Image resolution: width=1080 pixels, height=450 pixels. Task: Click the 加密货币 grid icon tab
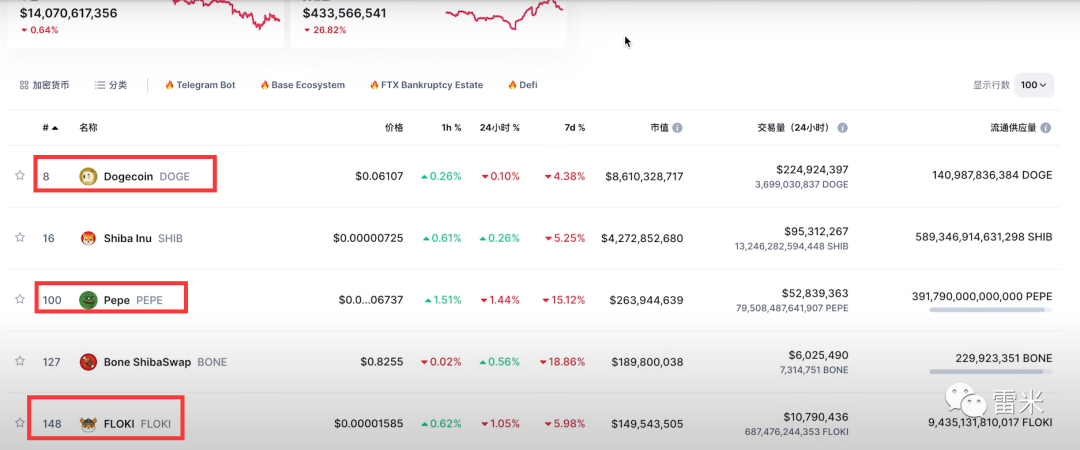click(44, 85)
